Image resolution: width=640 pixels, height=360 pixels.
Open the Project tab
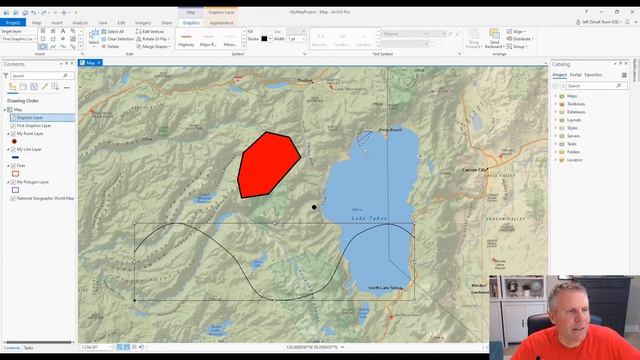(13, 23)
